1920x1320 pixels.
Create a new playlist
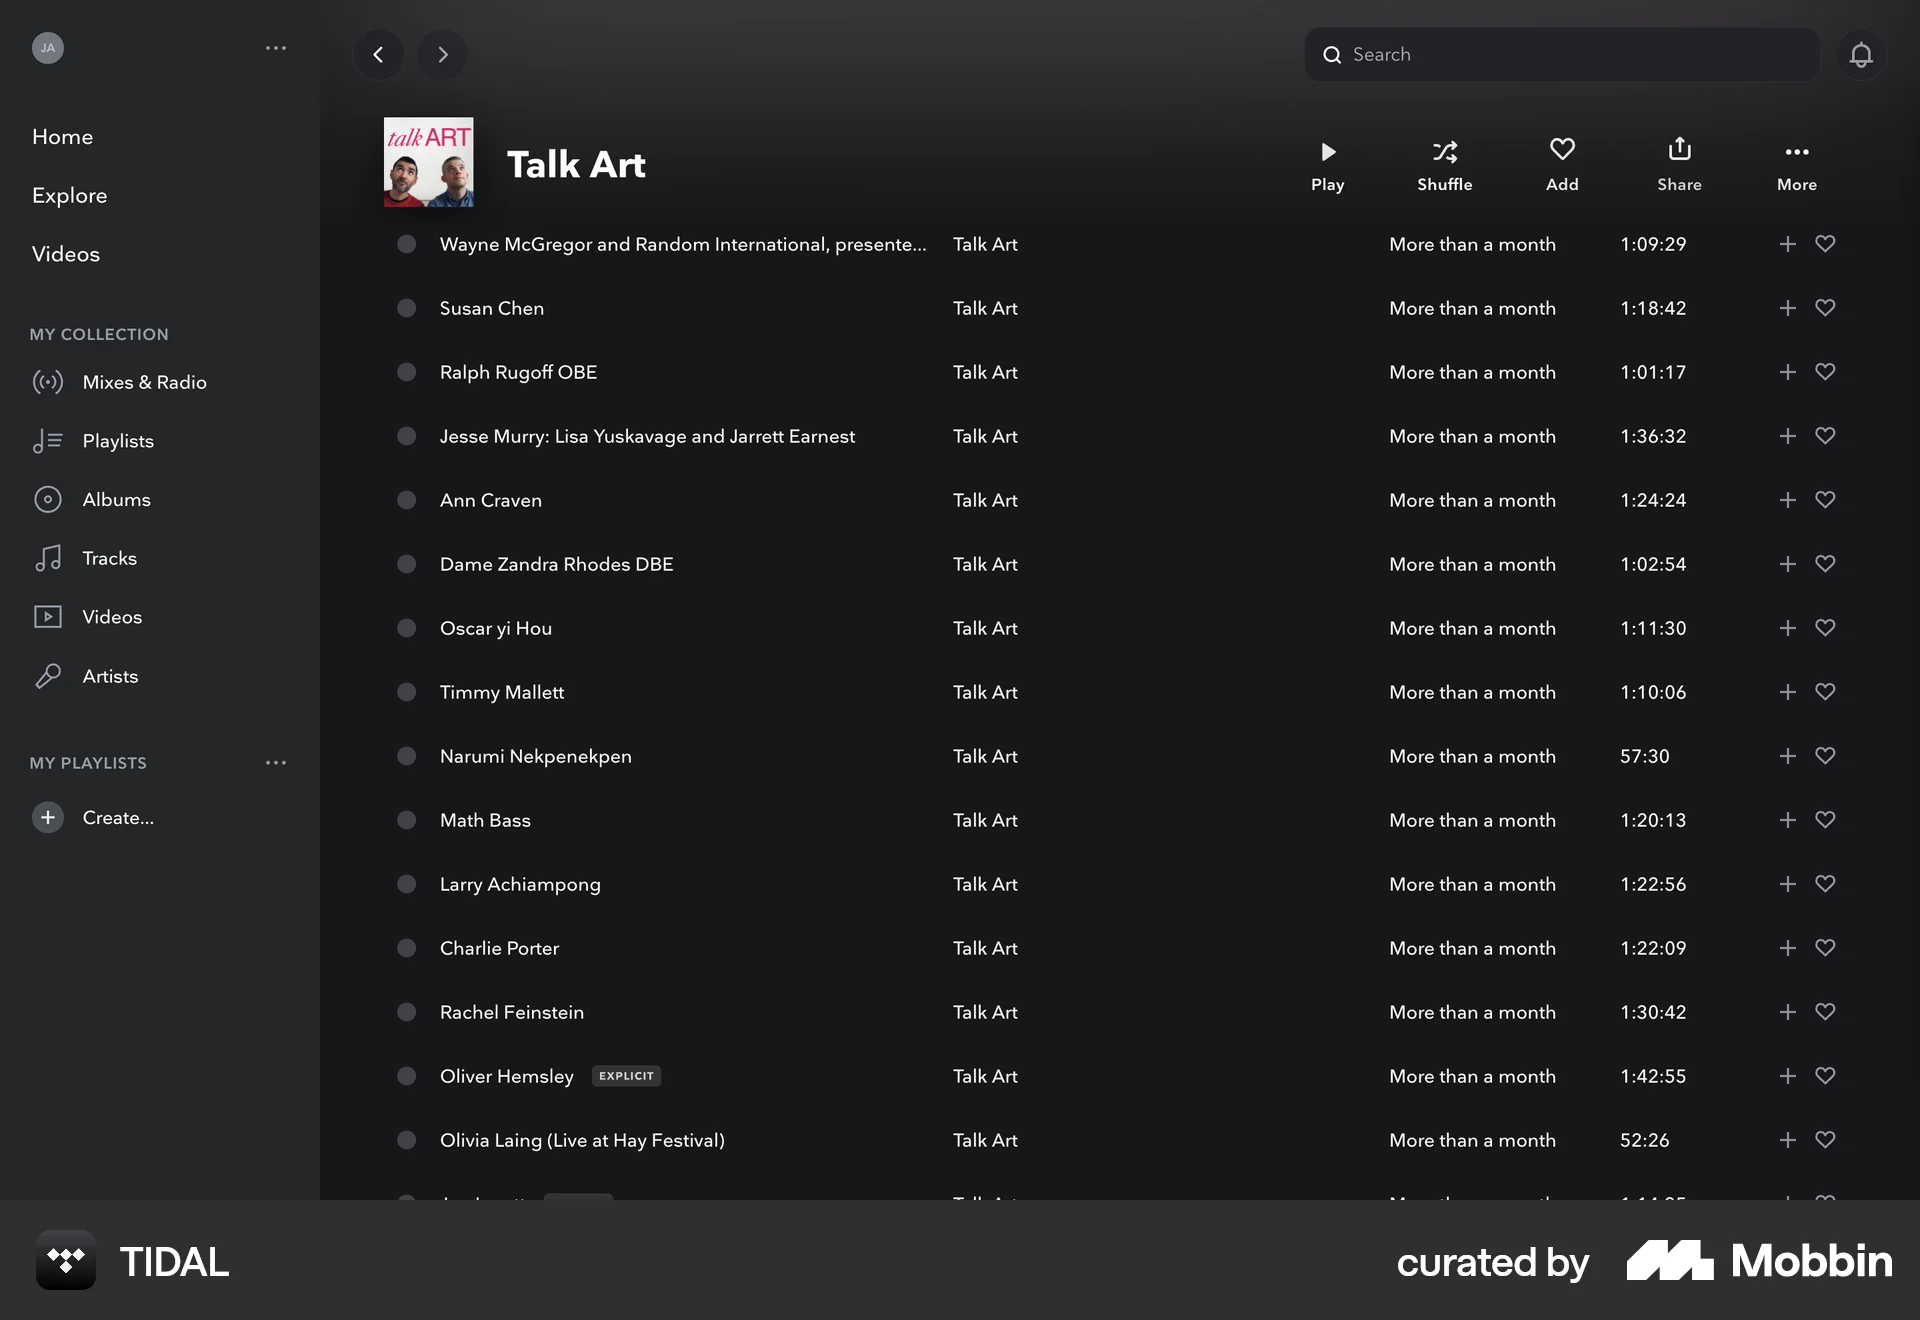tap(96, 817)
